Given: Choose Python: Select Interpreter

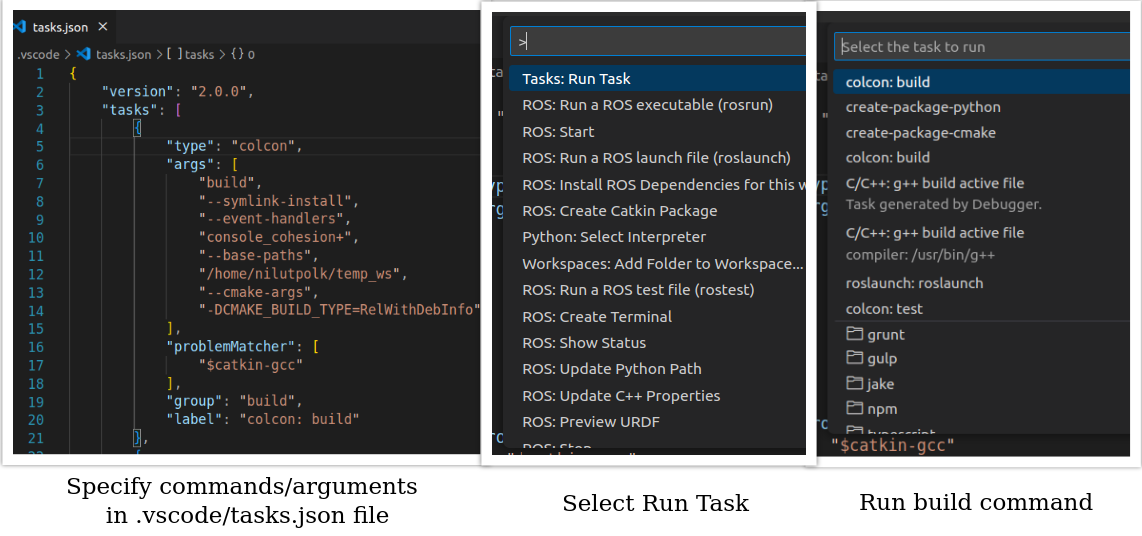Looking at the screenshot, I should (x=657, y=237).
